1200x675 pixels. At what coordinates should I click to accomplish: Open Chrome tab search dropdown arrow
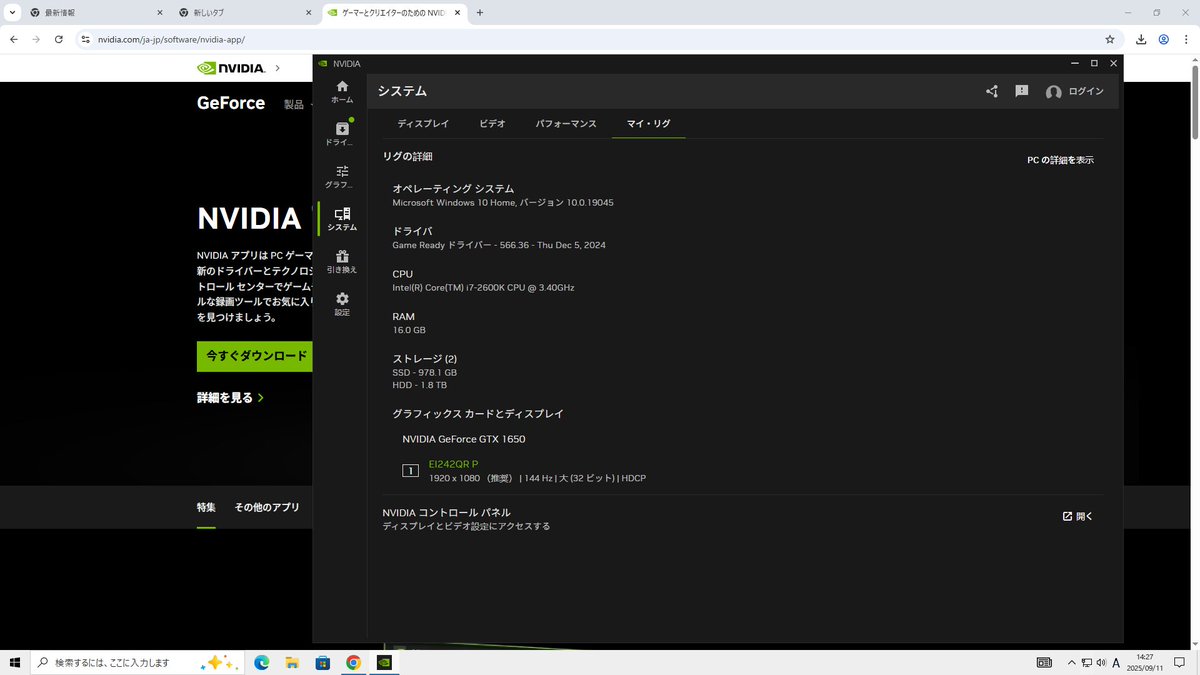click(x=12, y=13)
